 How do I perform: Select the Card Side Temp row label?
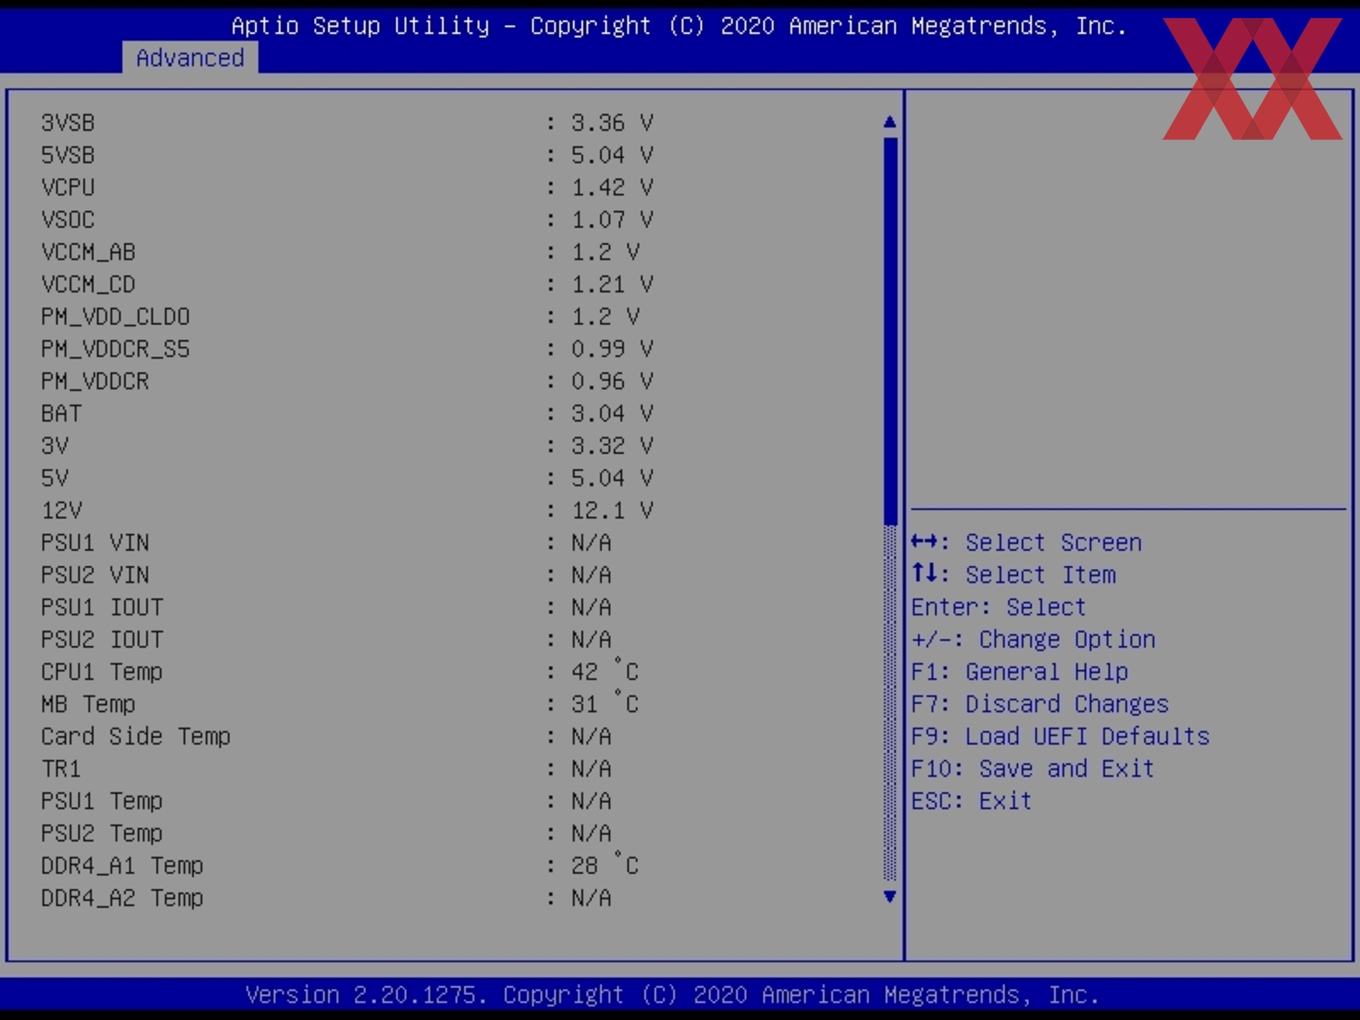pyautogui.click(x=136, y=736)
